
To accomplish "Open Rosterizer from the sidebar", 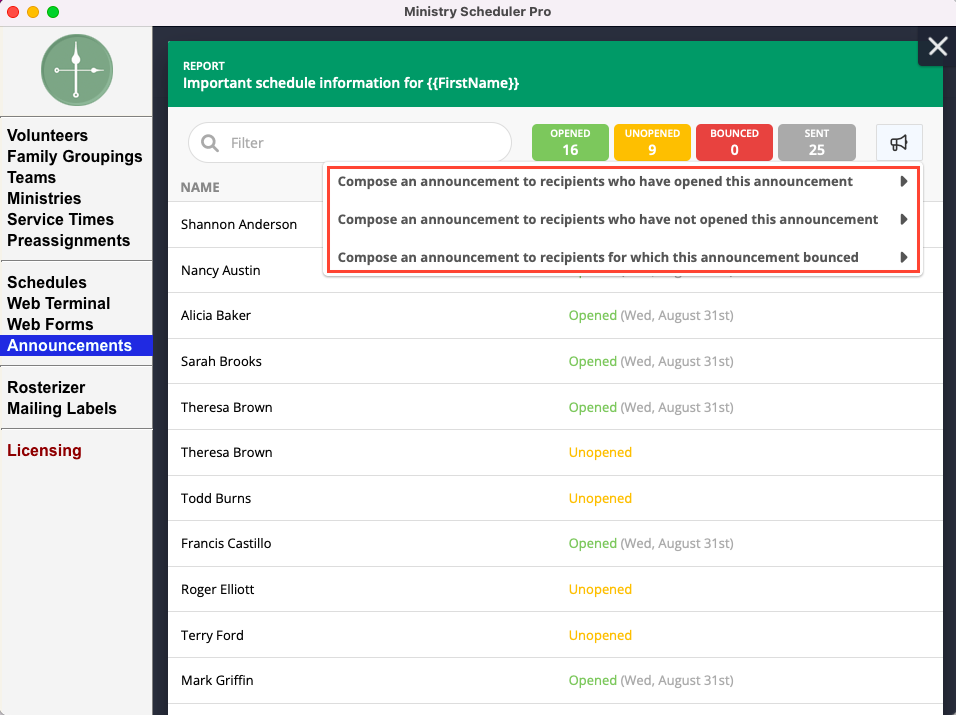I will tap(46, 387).
